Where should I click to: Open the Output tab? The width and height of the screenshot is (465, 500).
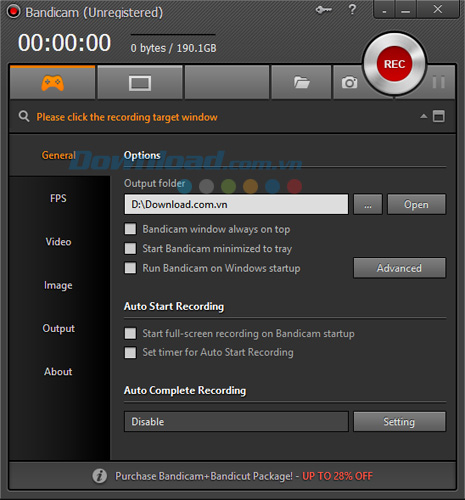pyautogui.click(x=59, y=328)
